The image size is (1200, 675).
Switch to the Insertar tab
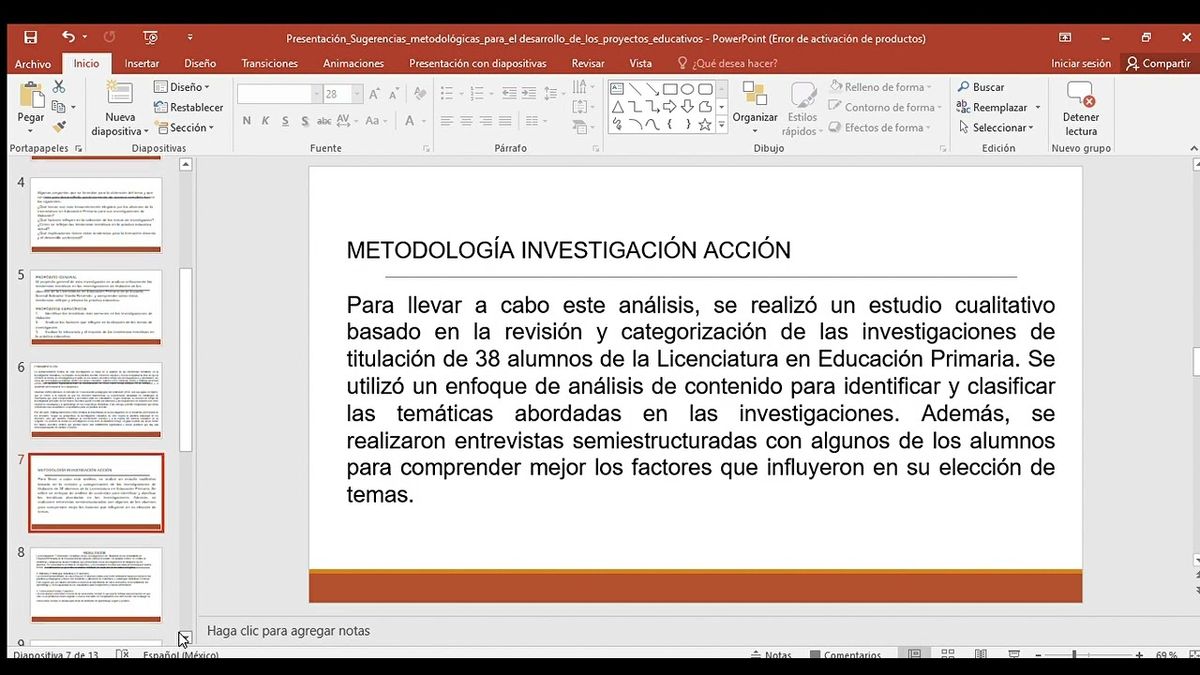click(142, 63)
